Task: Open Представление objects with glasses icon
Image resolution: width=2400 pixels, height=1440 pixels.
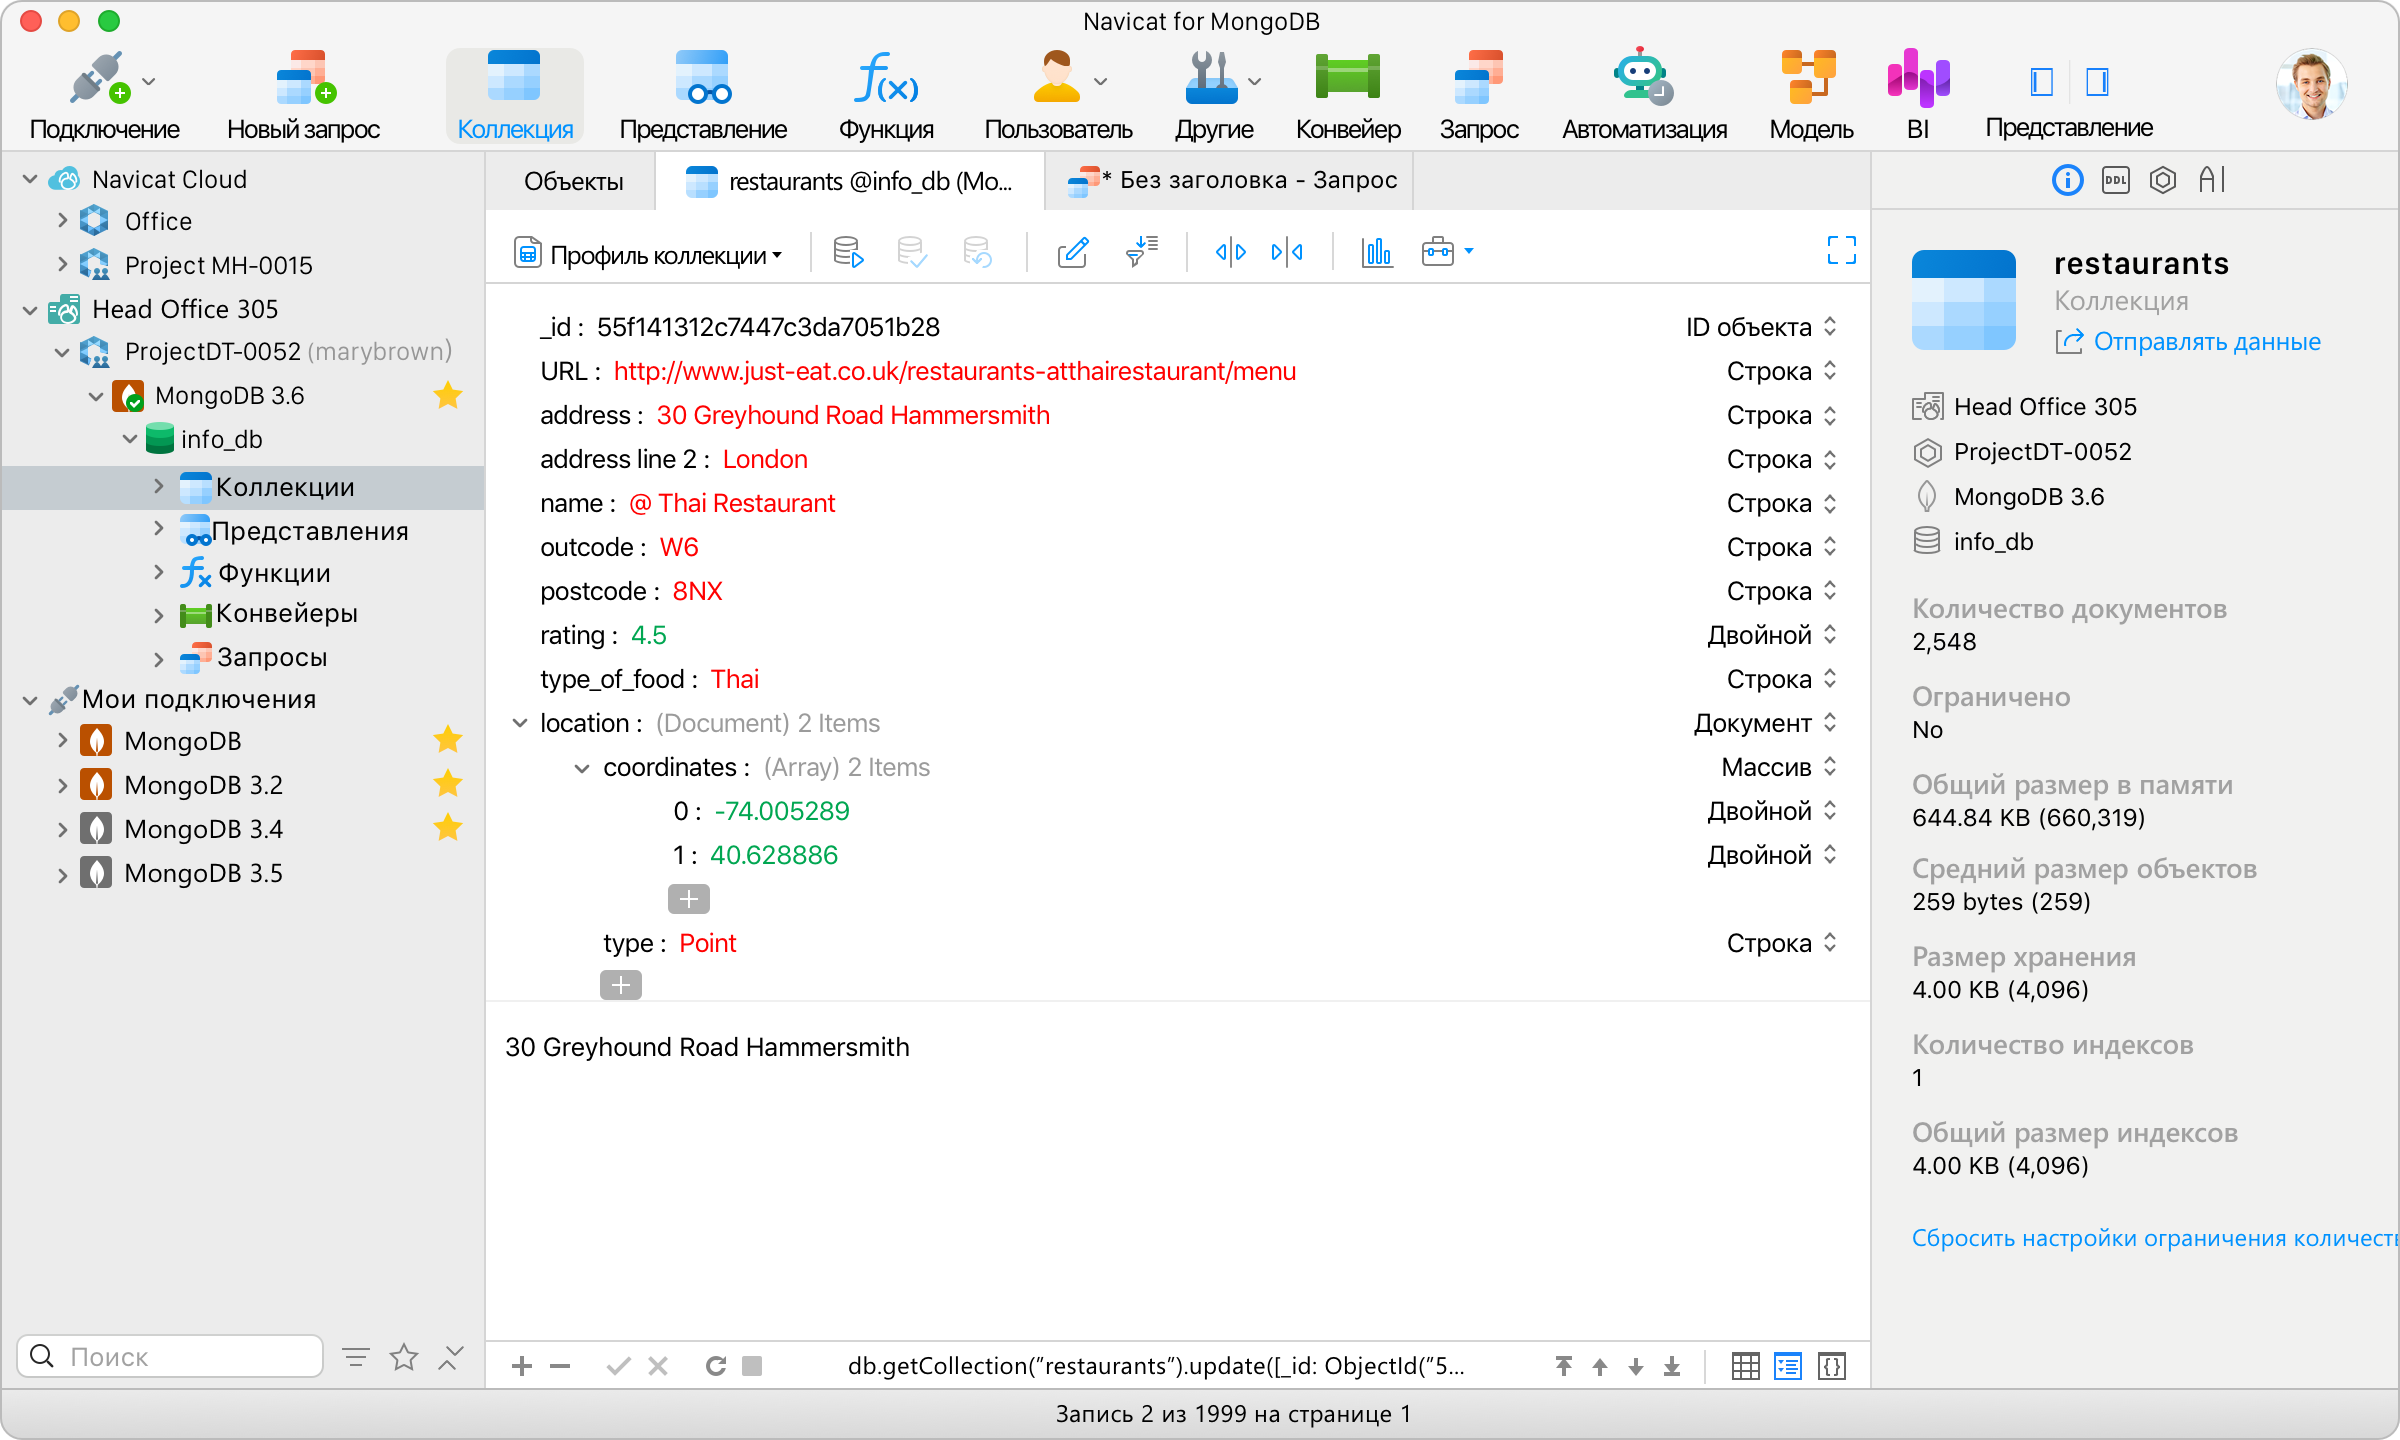Action: point(703,96)
